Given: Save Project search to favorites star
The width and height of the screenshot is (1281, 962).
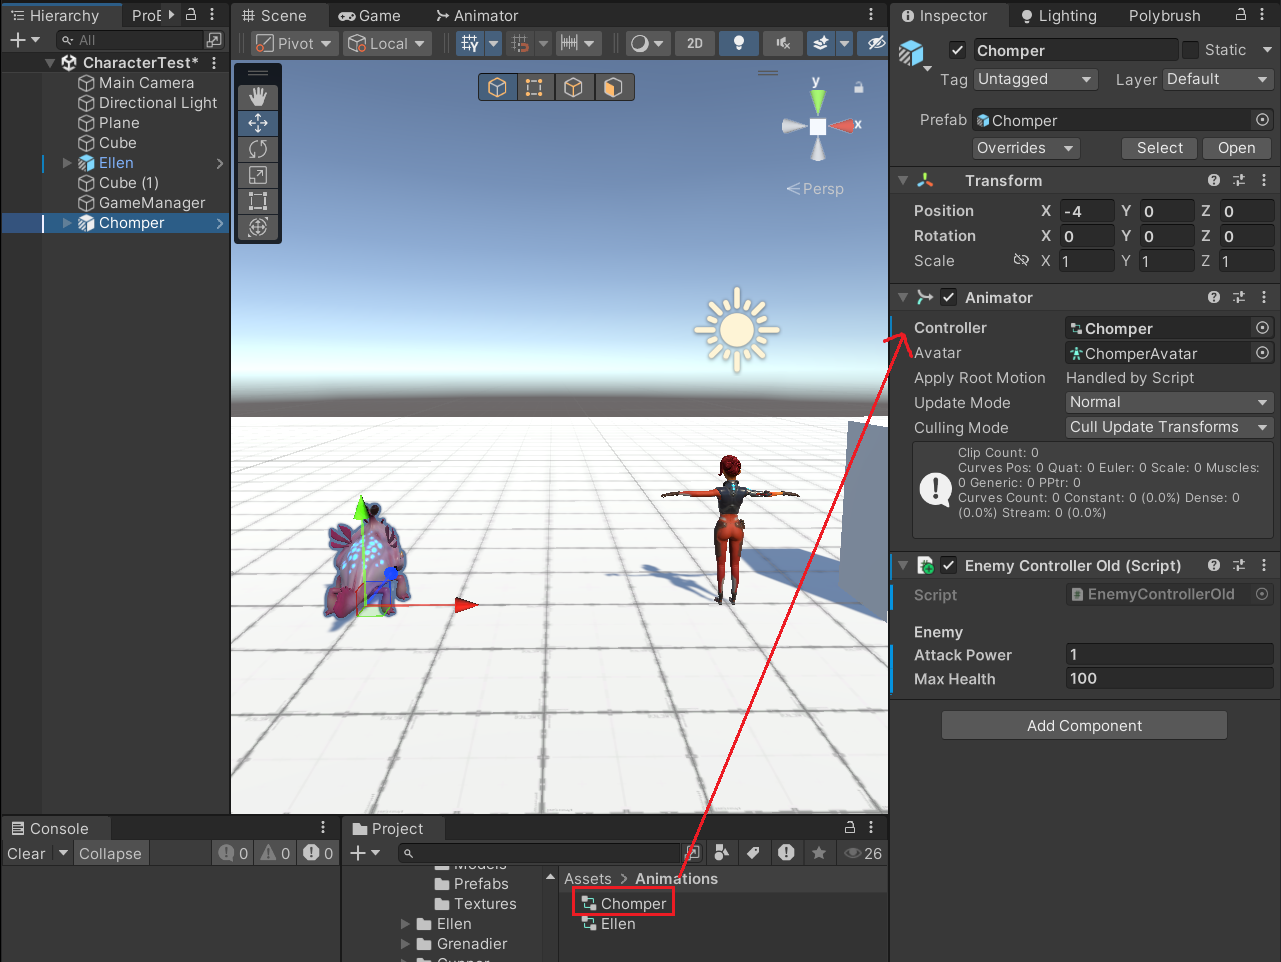Looking at the screenshot, I should pyautogui.click(x=819, y=853).
